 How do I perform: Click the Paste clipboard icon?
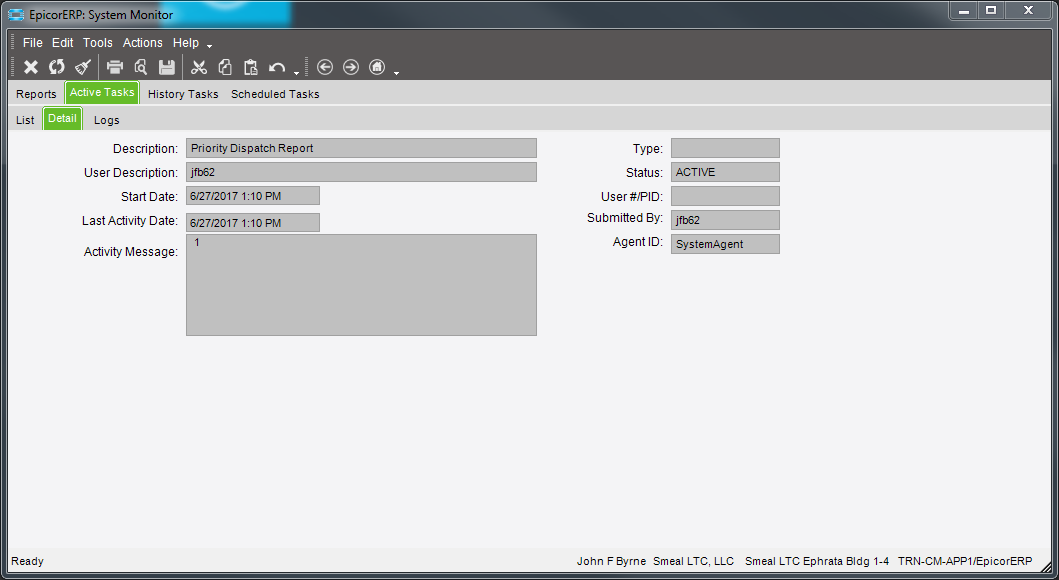[251, 67]
